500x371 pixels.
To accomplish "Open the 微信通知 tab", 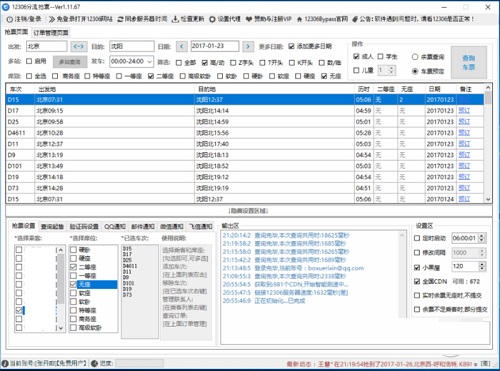I will [172, 227].
